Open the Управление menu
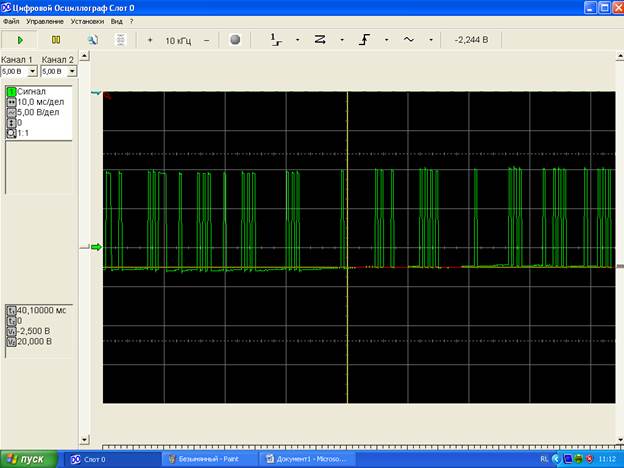Image resolution: width=624 pixels, height=468 pixels. click(45, 21)
